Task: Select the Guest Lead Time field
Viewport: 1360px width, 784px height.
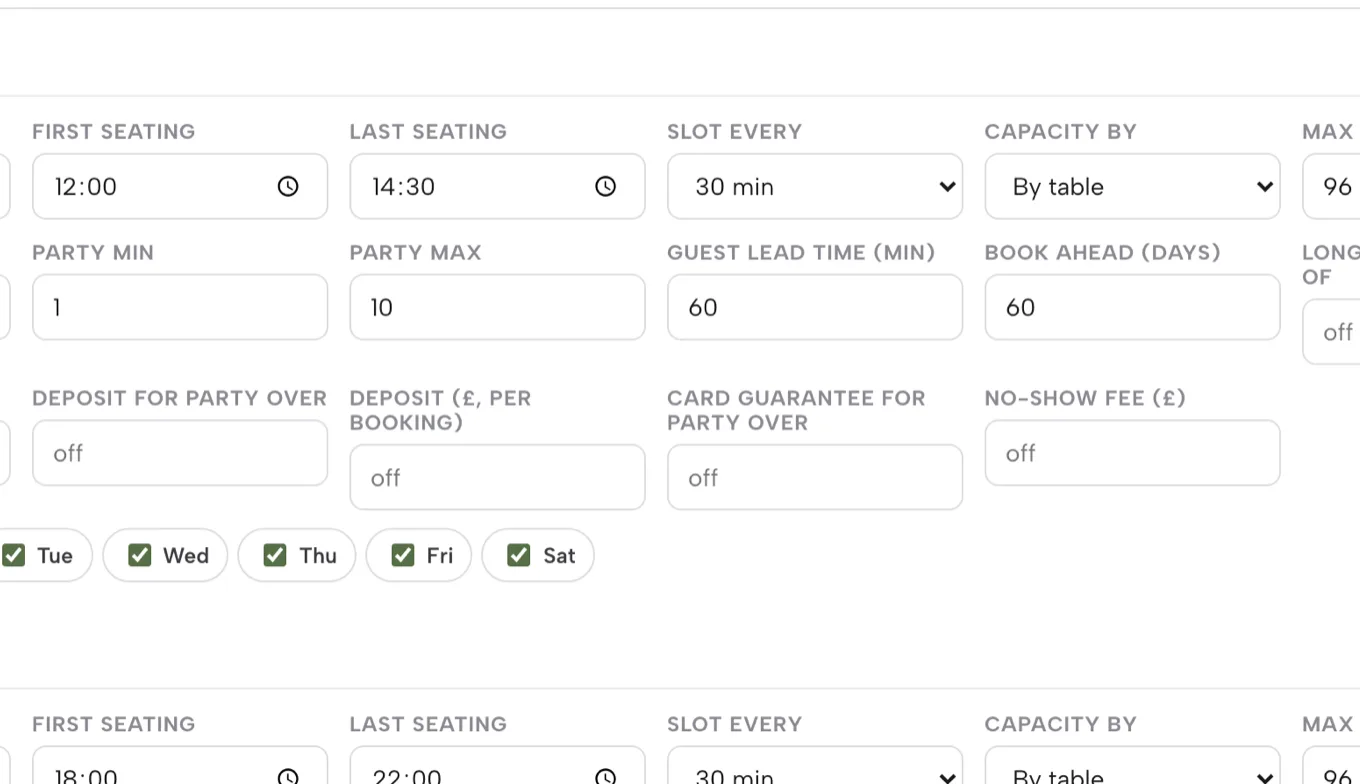Action: 815,307
